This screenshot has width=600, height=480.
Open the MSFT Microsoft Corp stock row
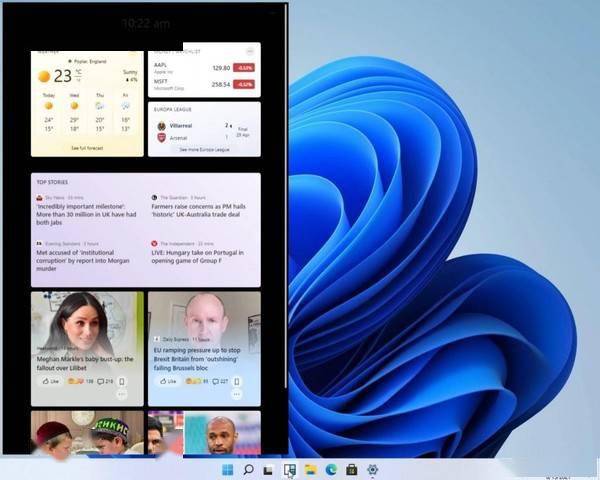204,85
